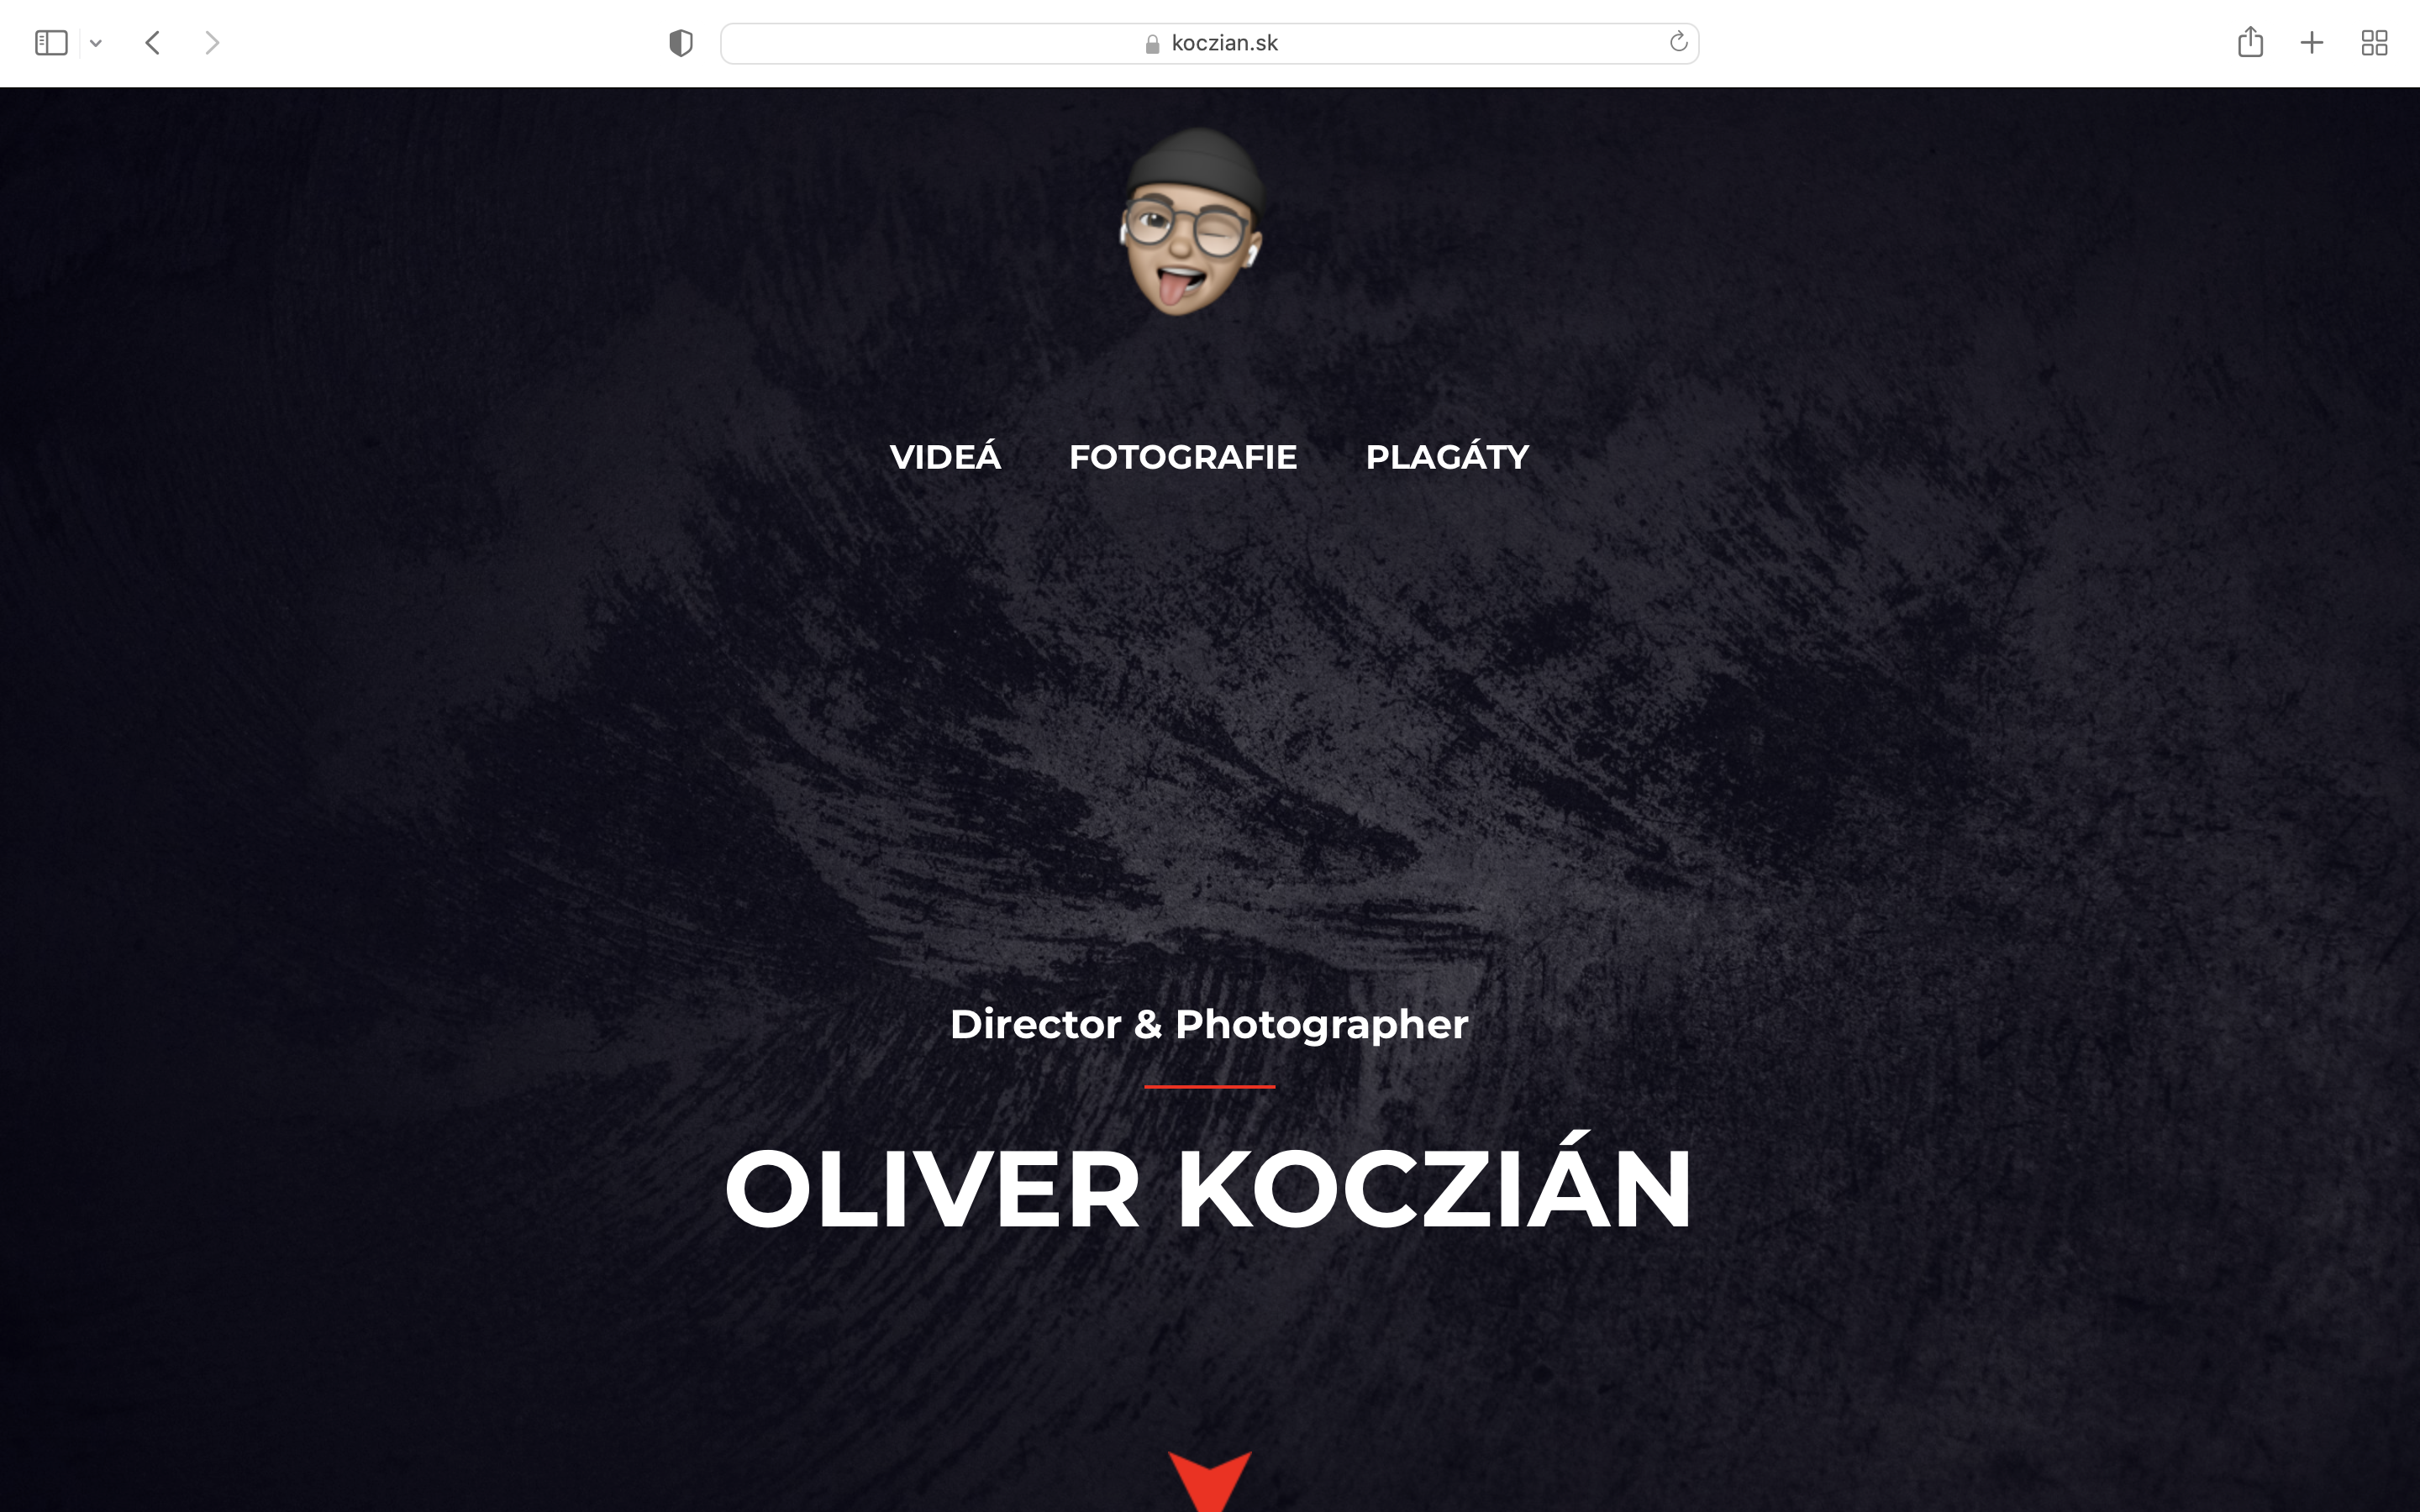The image size is (2420, 1512).
Task: Click the koczian.sk URL text
Action: point(1224,43)
